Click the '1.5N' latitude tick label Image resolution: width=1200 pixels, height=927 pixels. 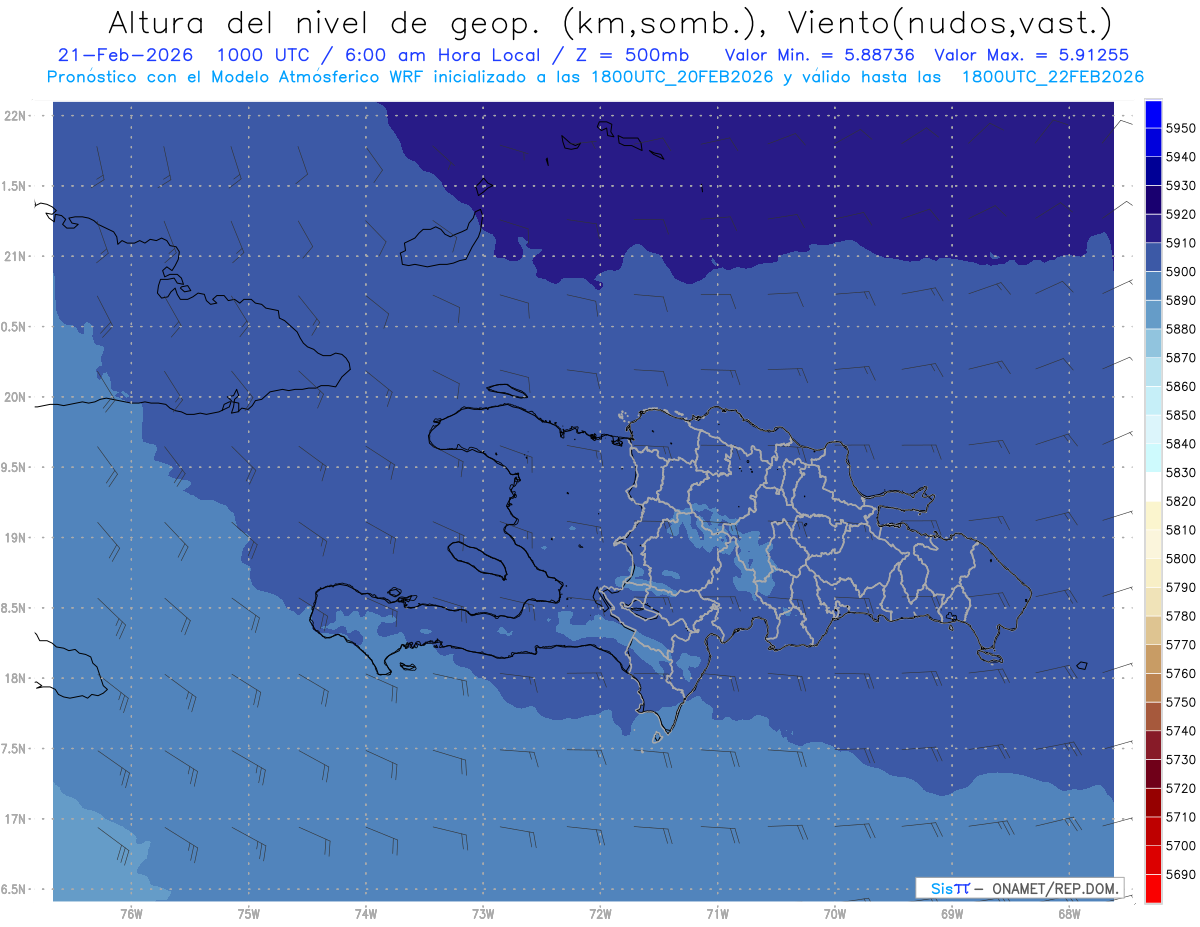15,186
